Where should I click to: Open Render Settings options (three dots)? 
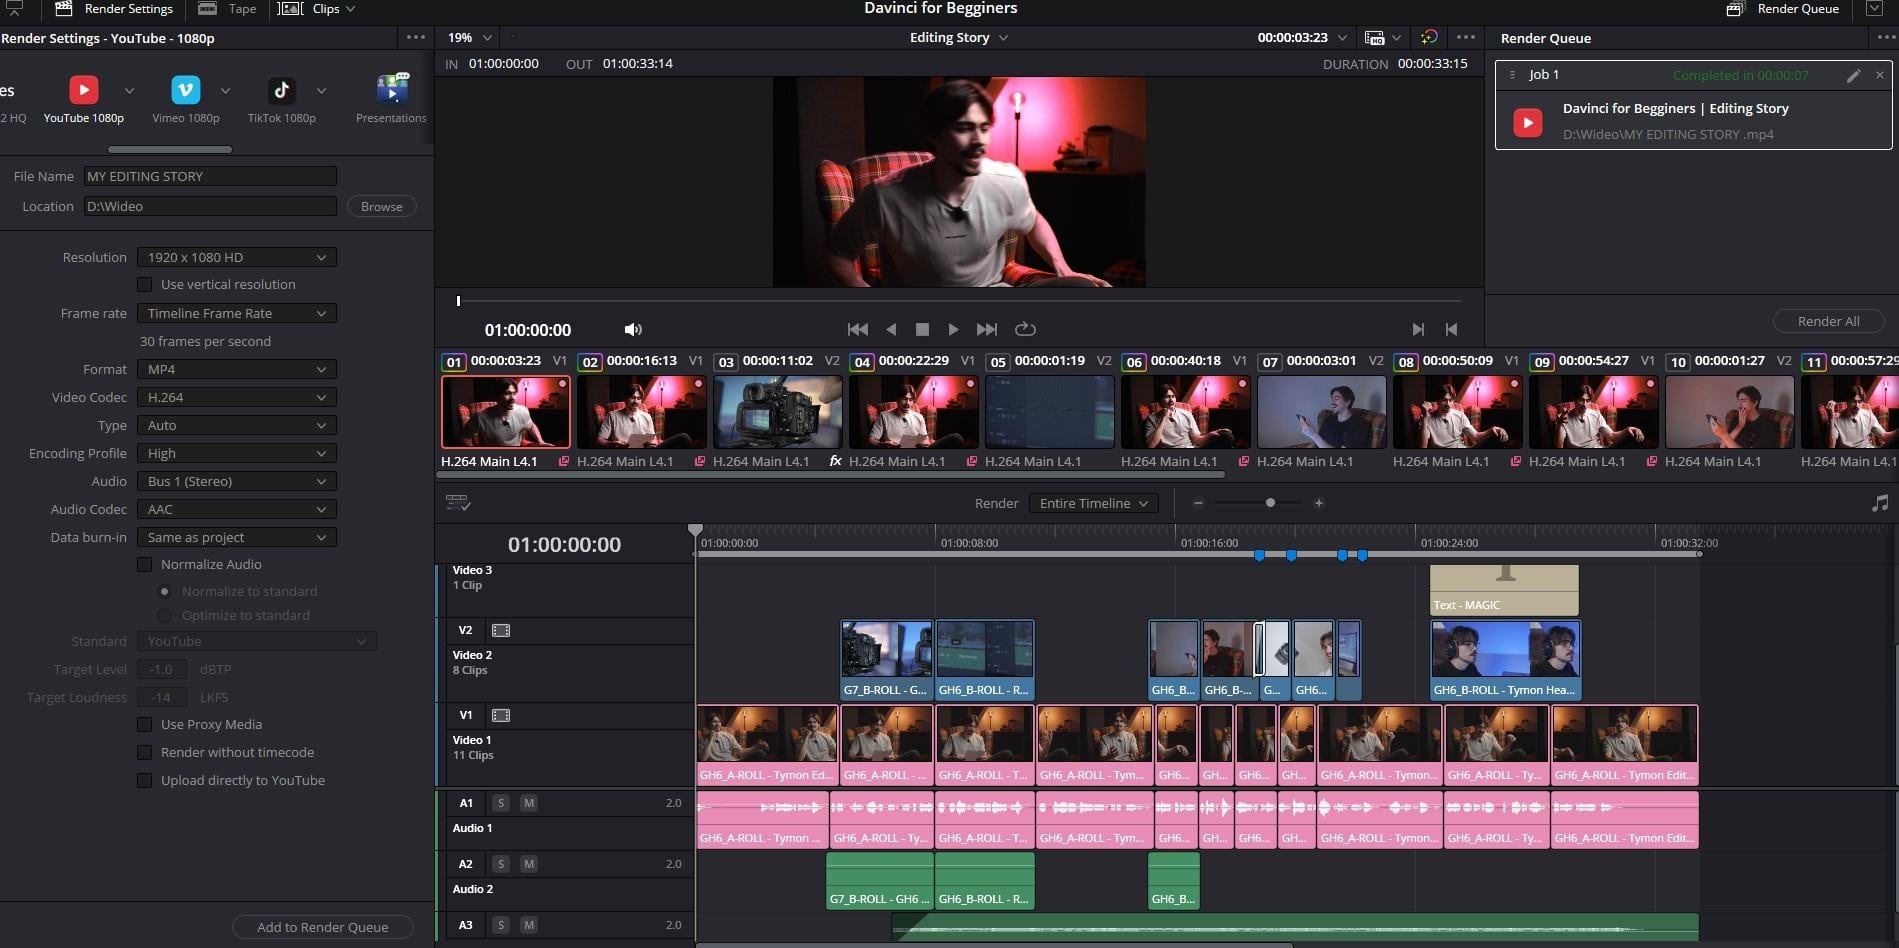coord(416,38)
